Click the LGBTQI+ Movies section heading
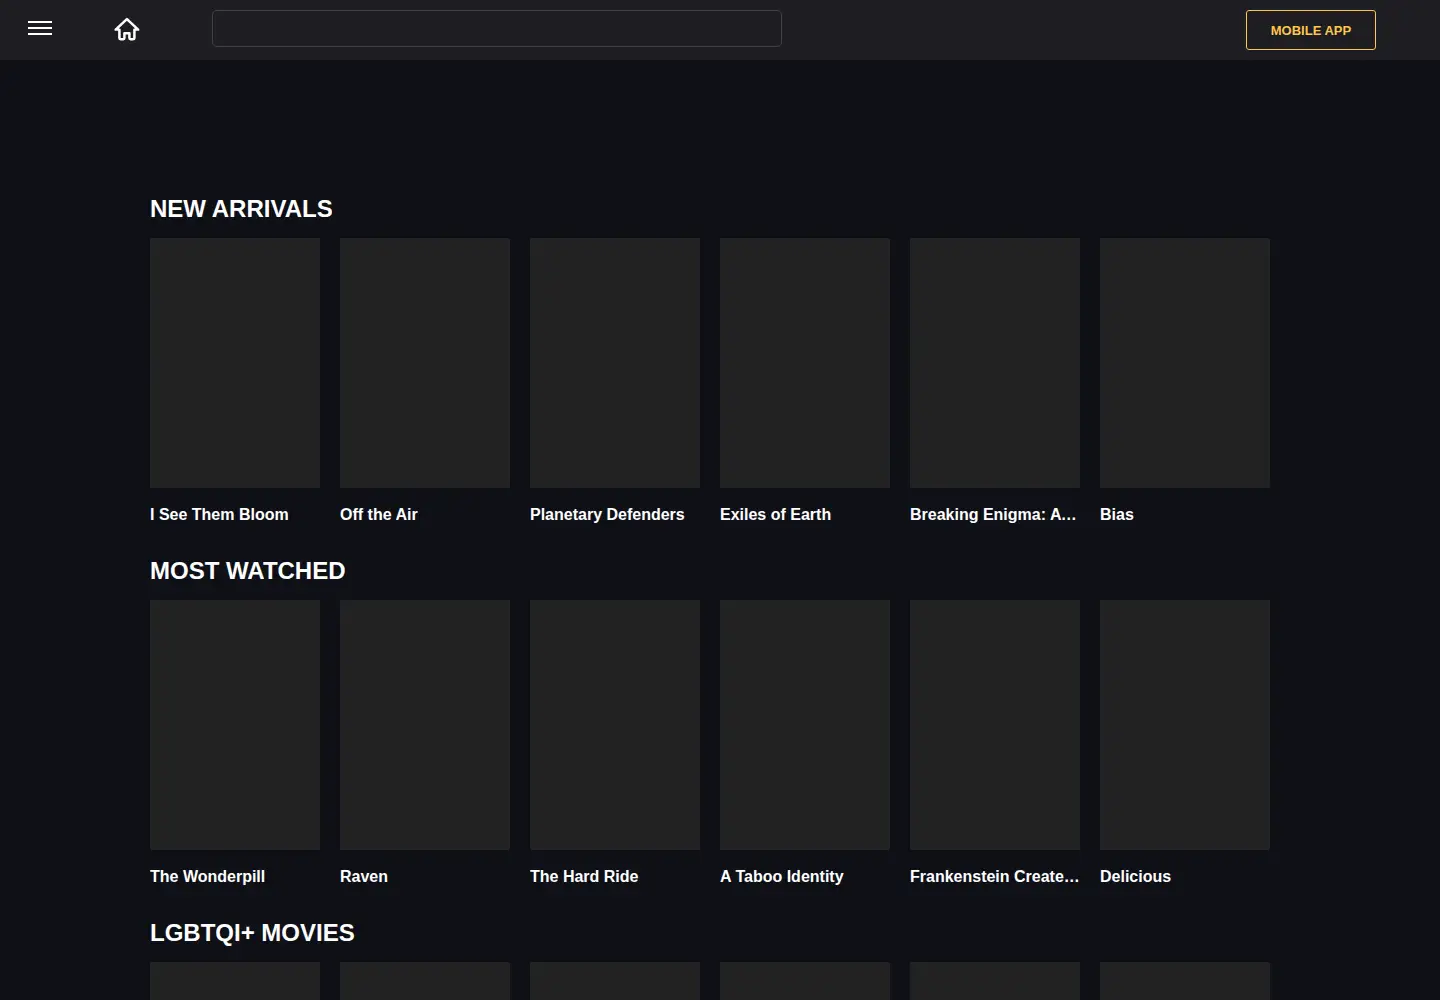This screenshot has width=1440, height=1000. pos(252,933)
